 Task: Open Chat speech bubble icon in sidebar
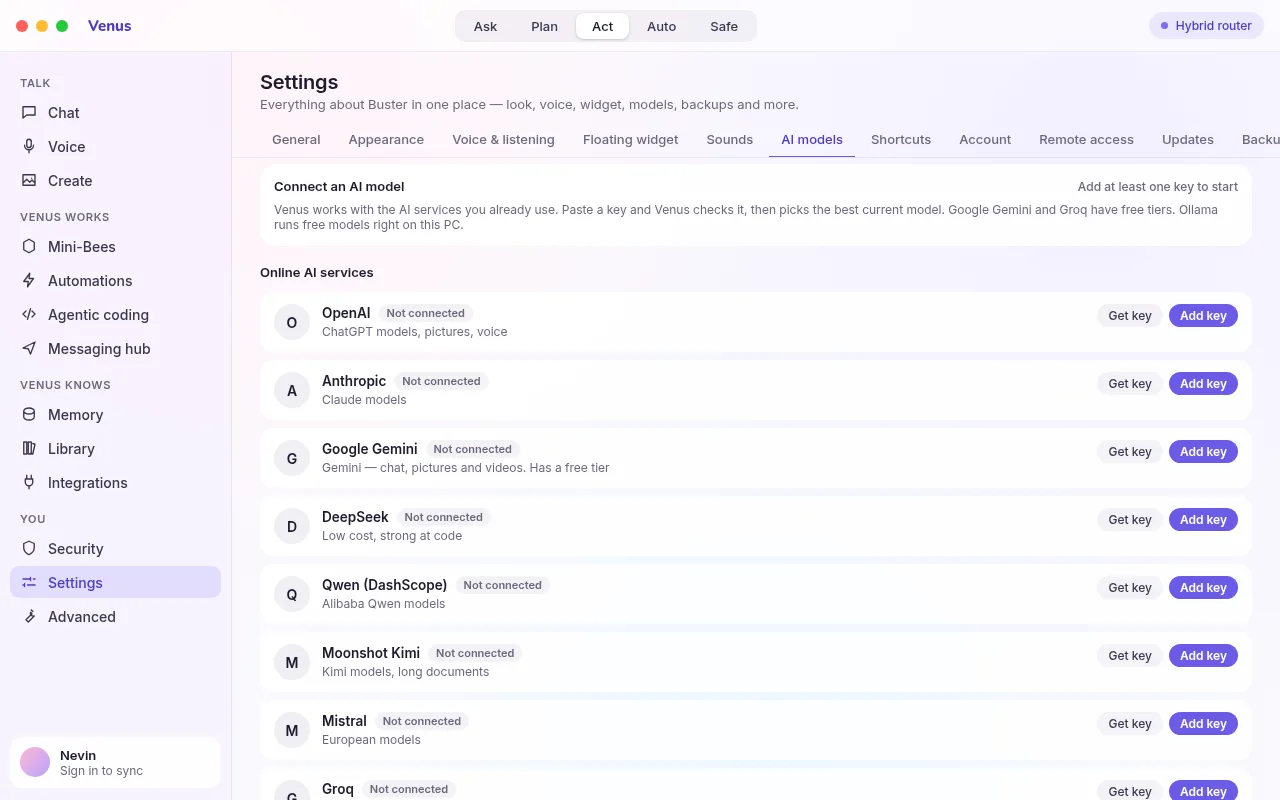tap(29, 113)
